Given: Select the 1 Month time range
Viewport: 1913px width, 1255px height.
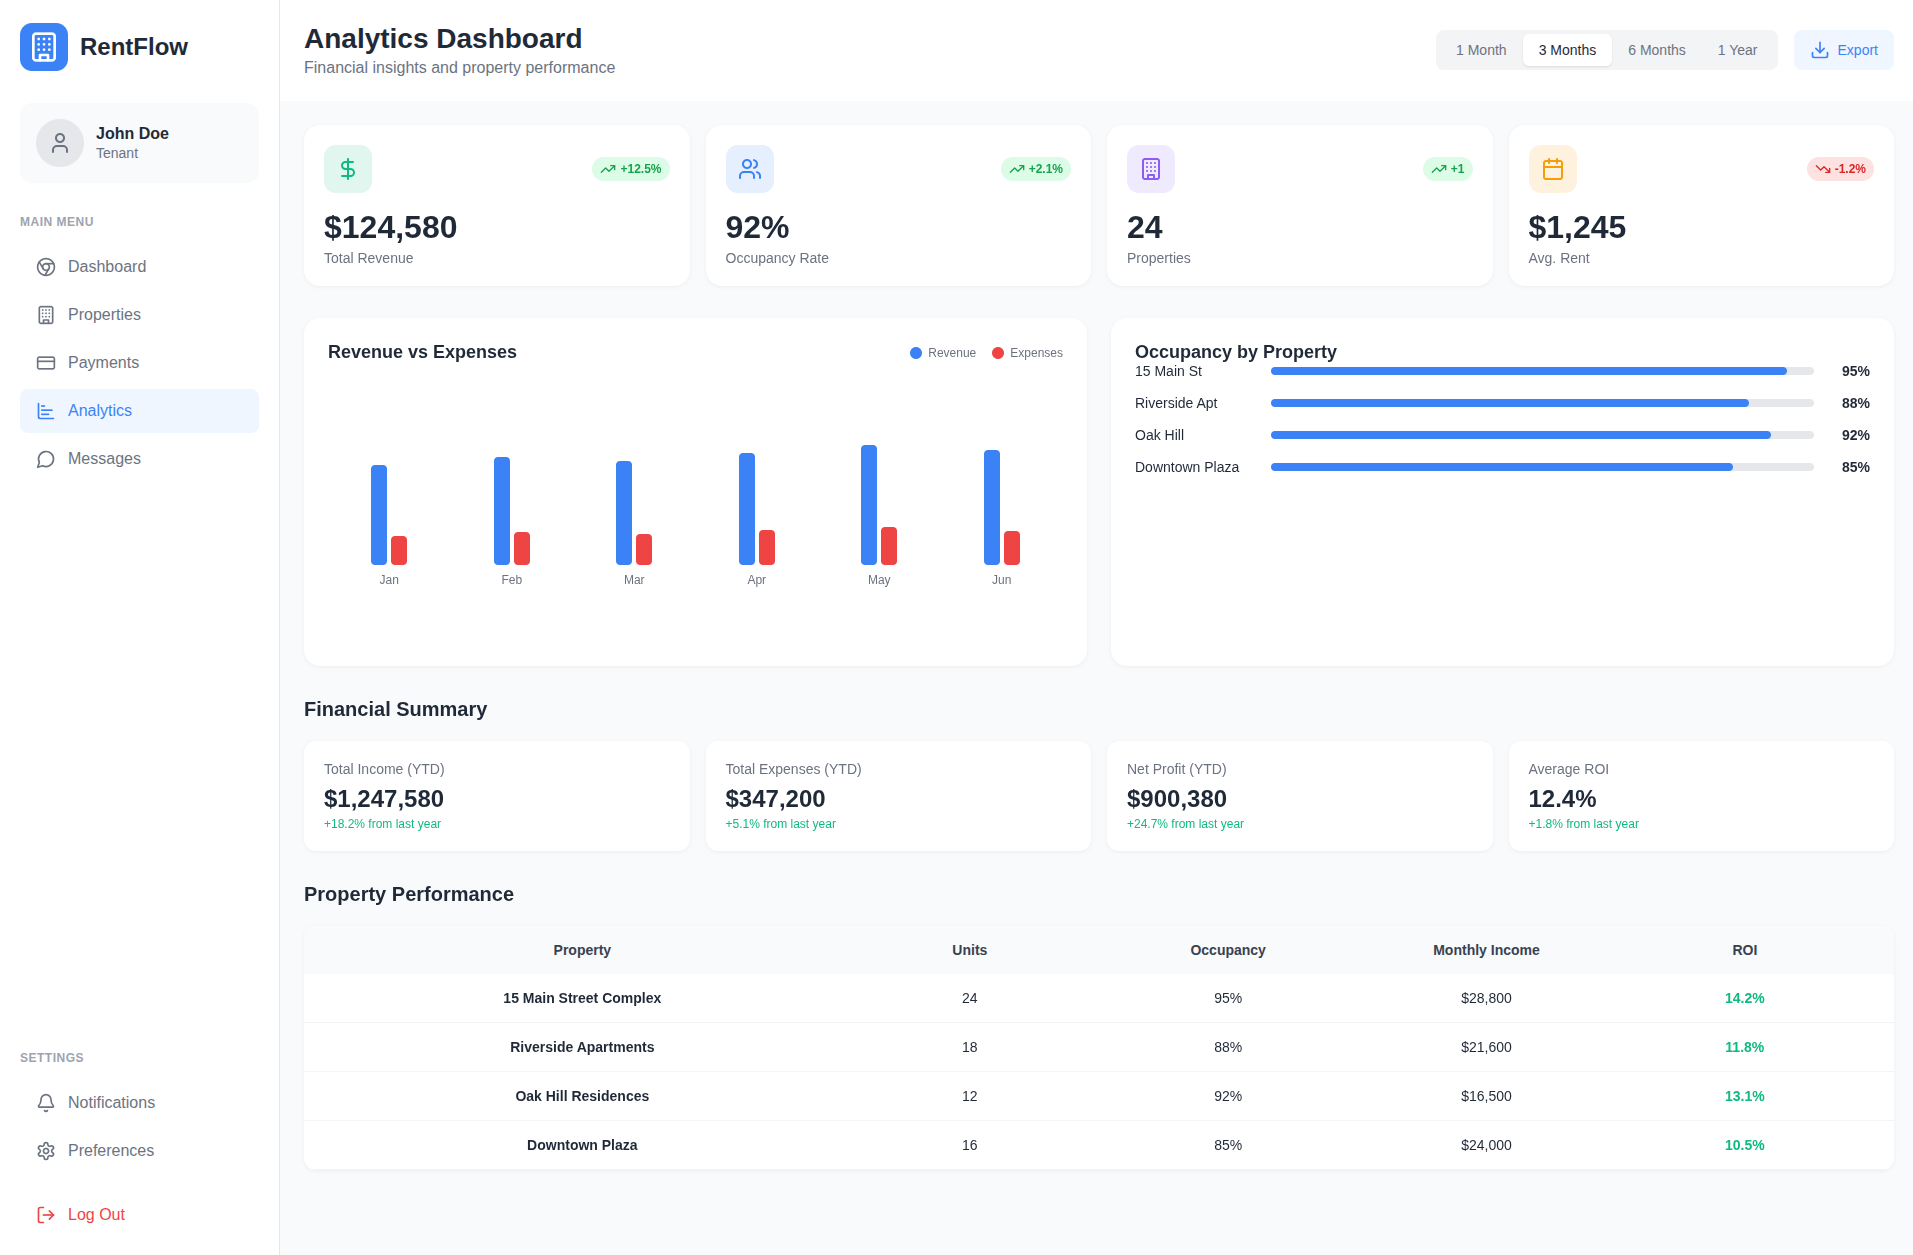Looking at the screenshot, I should [1479, 49].
